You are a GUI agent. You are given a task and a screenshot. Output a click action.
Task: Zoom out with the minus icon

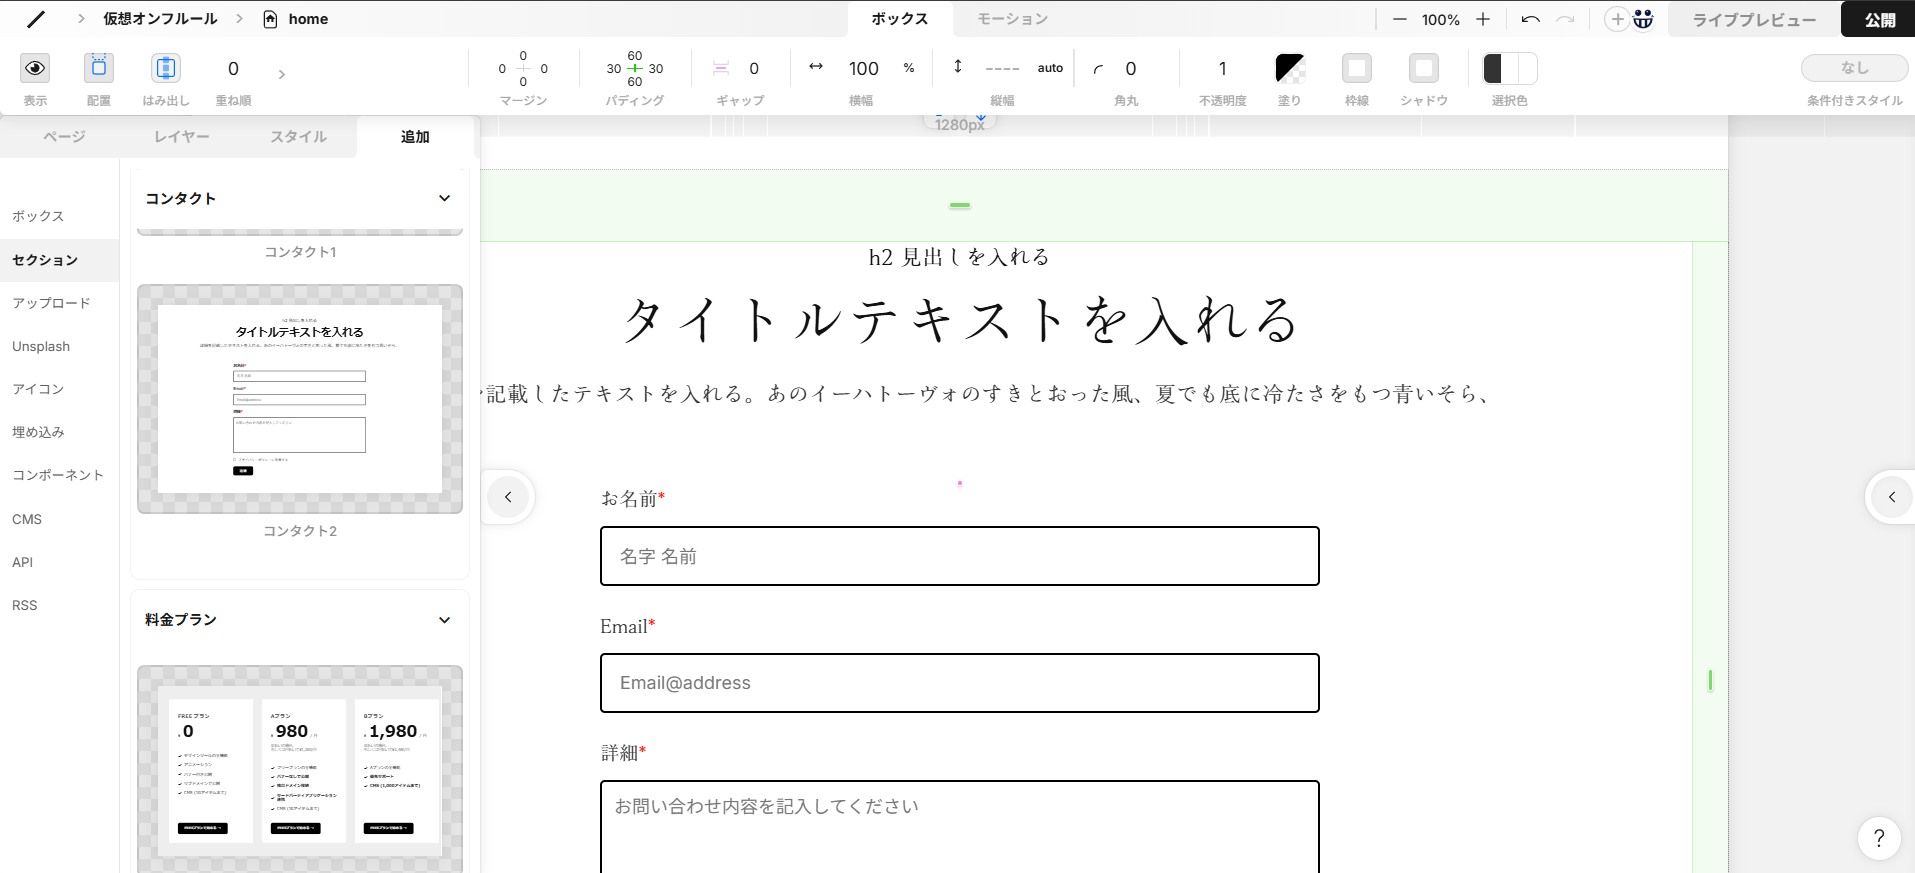[1400, 19]
